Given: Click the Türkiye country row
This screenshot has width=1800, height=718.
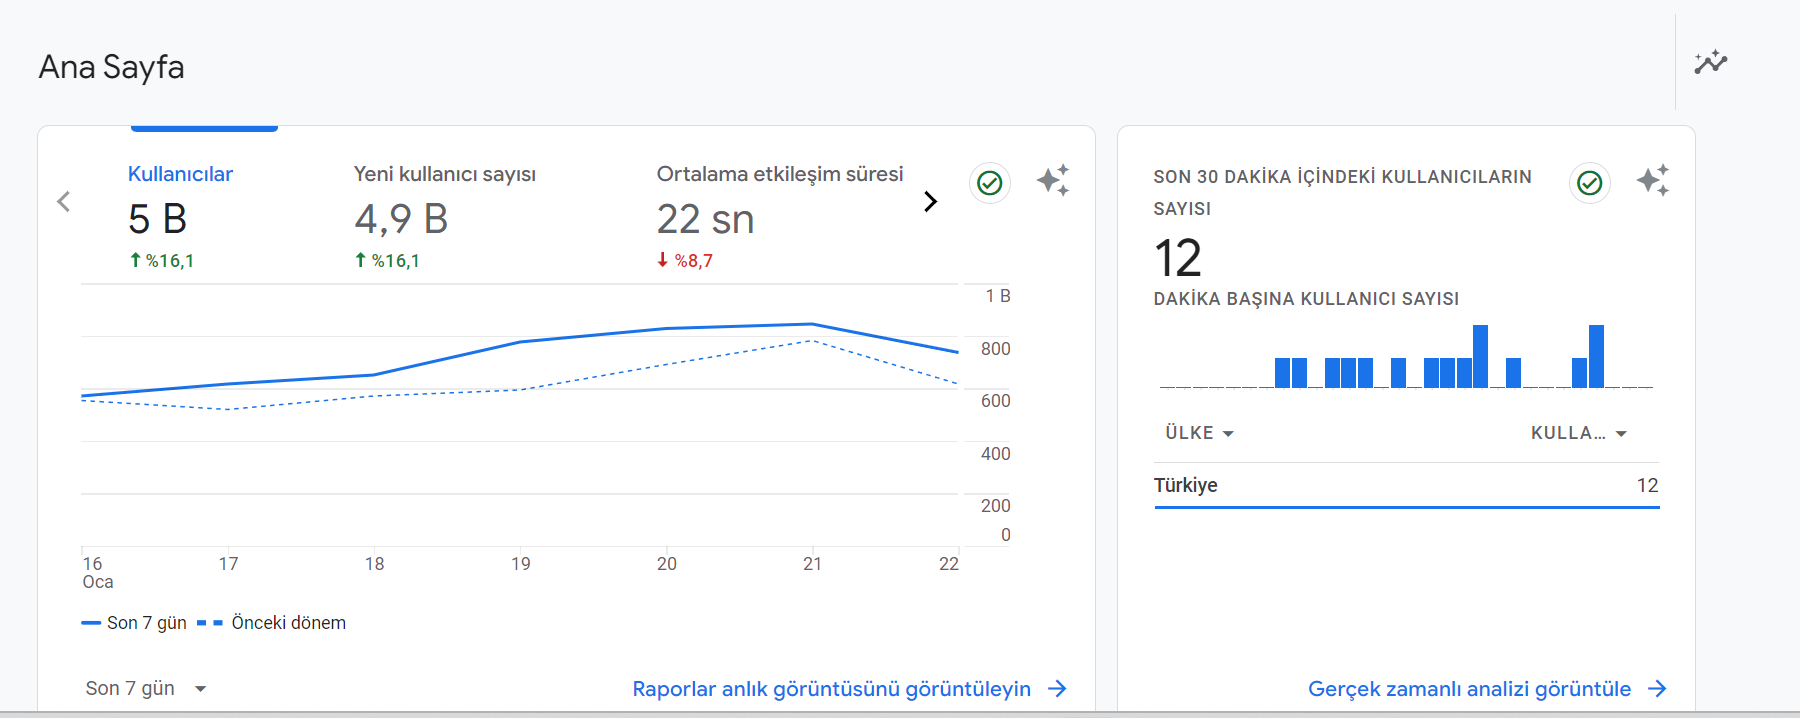Looking at the screenshot, I should point(1407,485).
